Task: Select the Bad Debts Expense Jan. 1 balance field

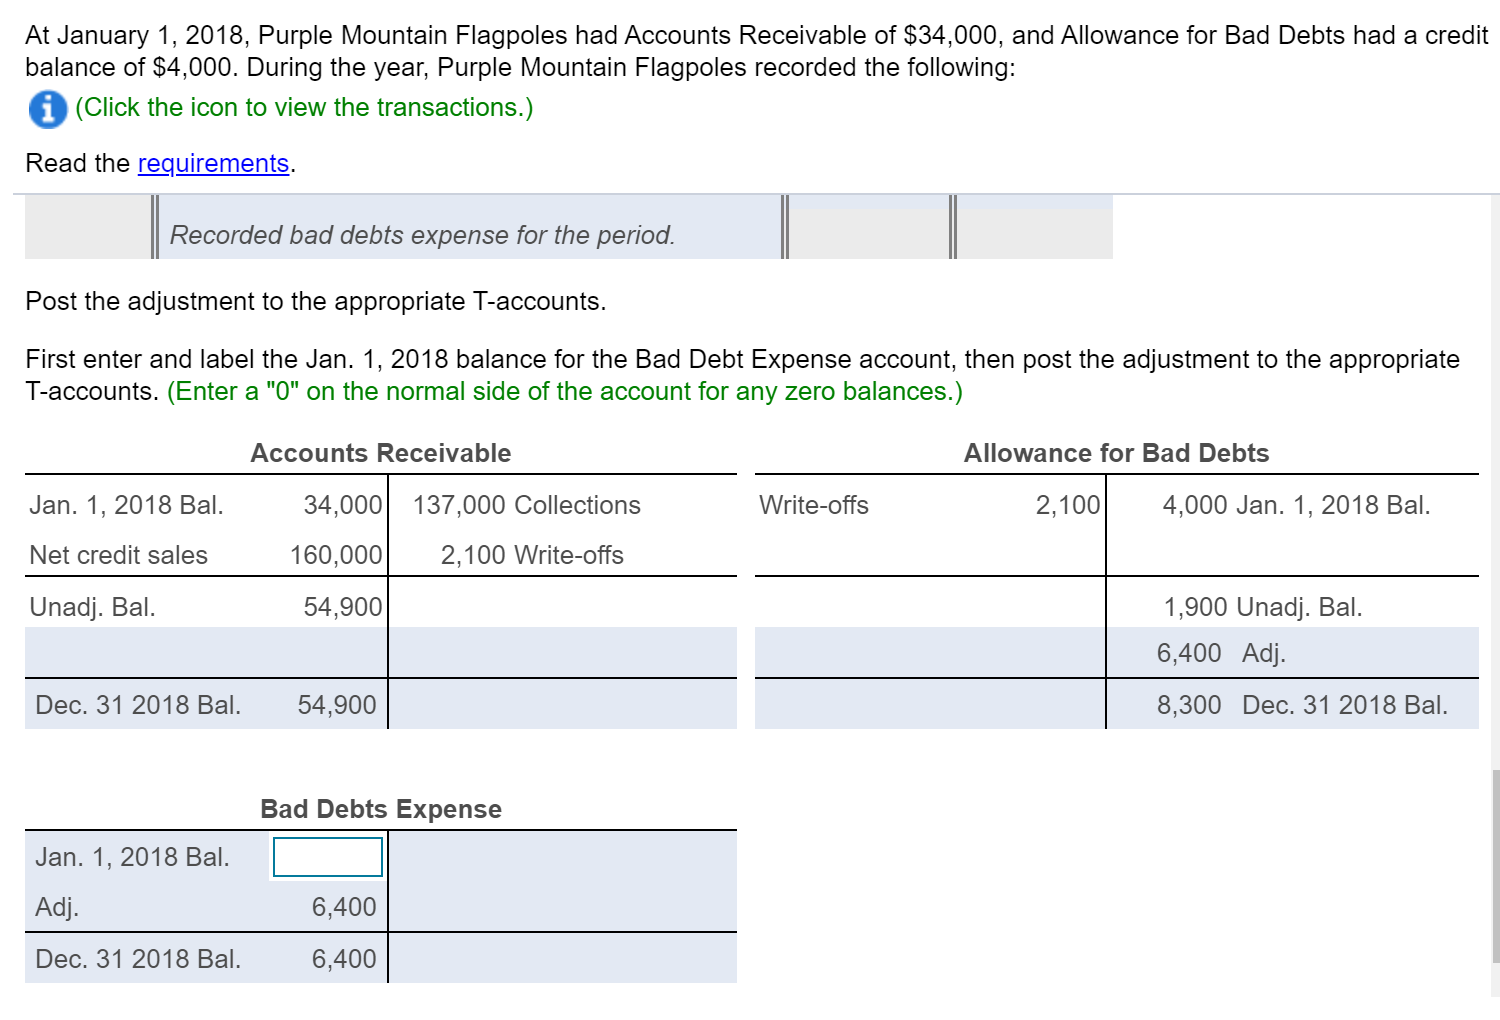Action: [328, 857]
